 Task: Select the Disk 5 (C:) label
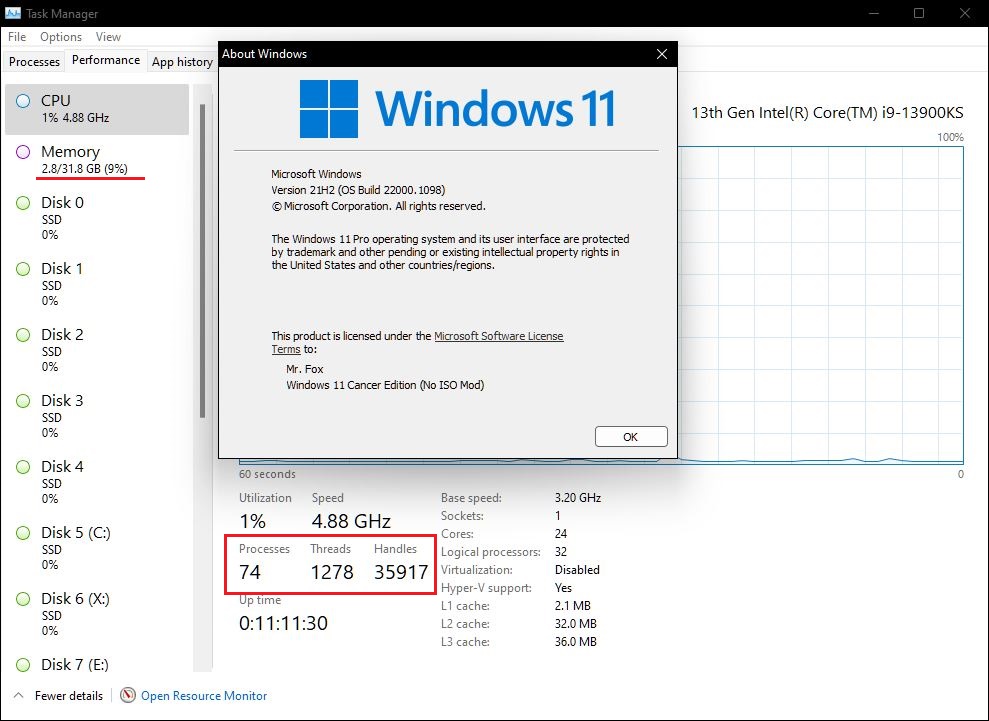click(76, 532)
